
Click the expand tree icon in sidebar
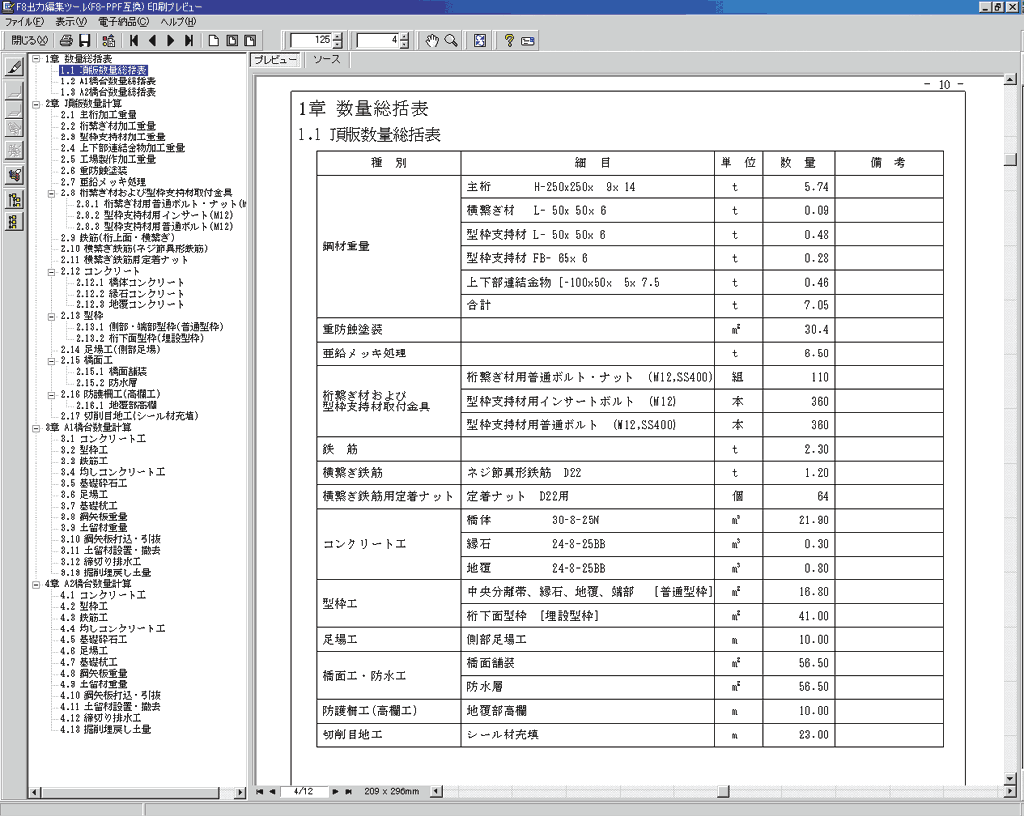[14, 200]
